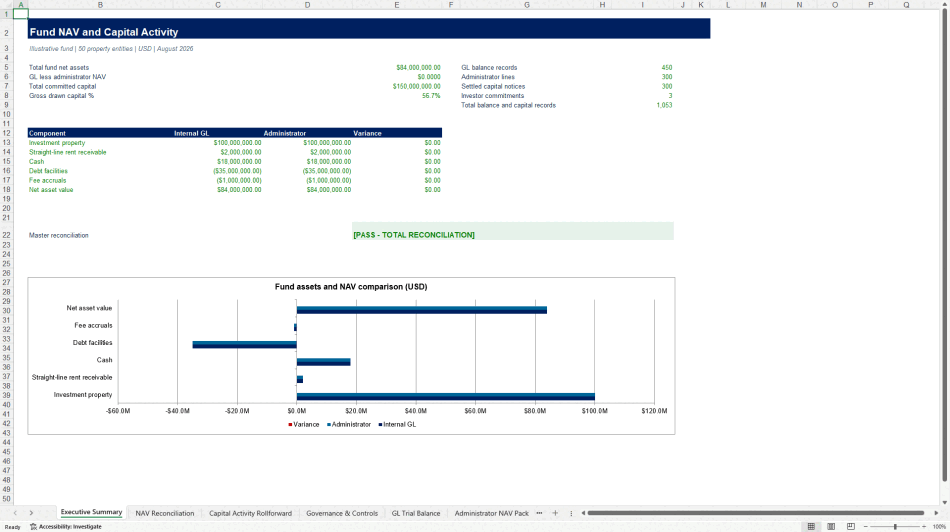The width and height of the screenshot is (950, 532).
Task: Go to the previous sheet using the arrow
Action: click(x=15, y=513)
